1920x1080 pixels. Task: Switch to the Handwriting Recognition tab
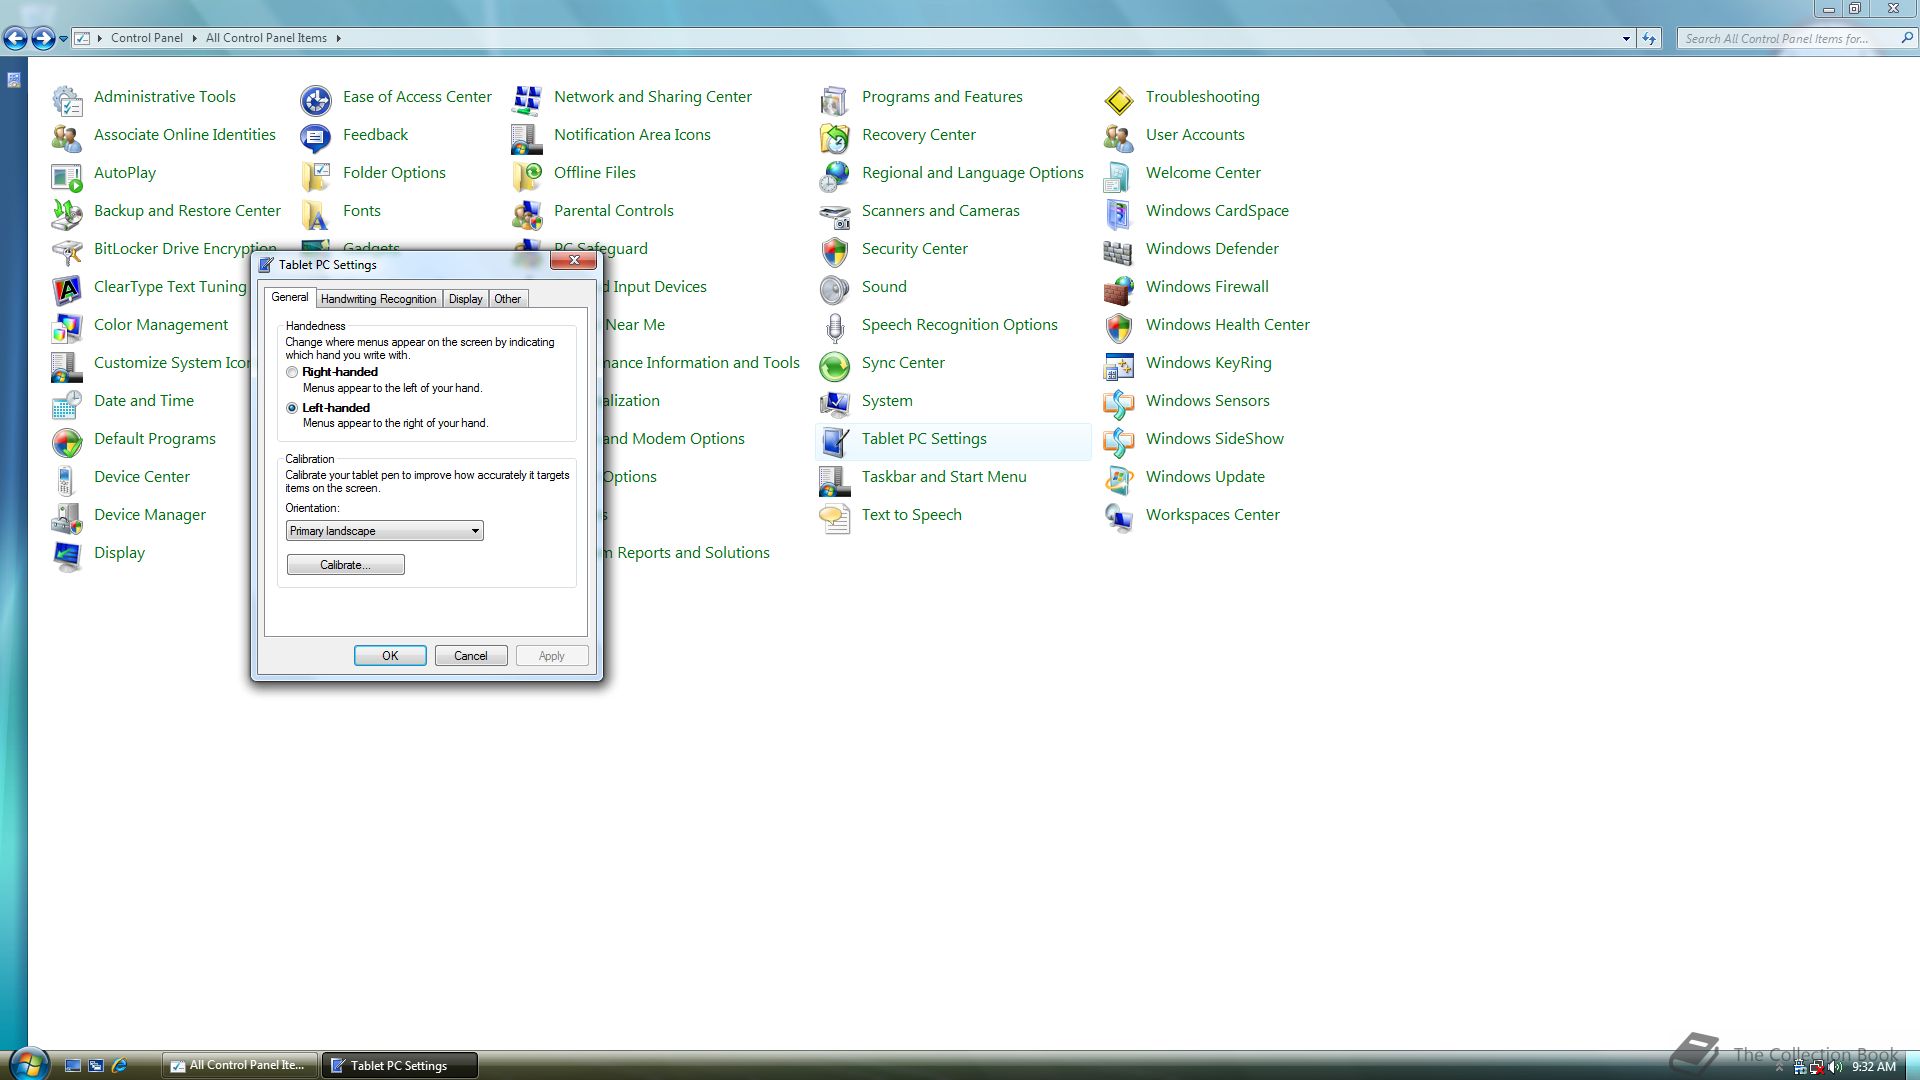[x=378, y=299]
